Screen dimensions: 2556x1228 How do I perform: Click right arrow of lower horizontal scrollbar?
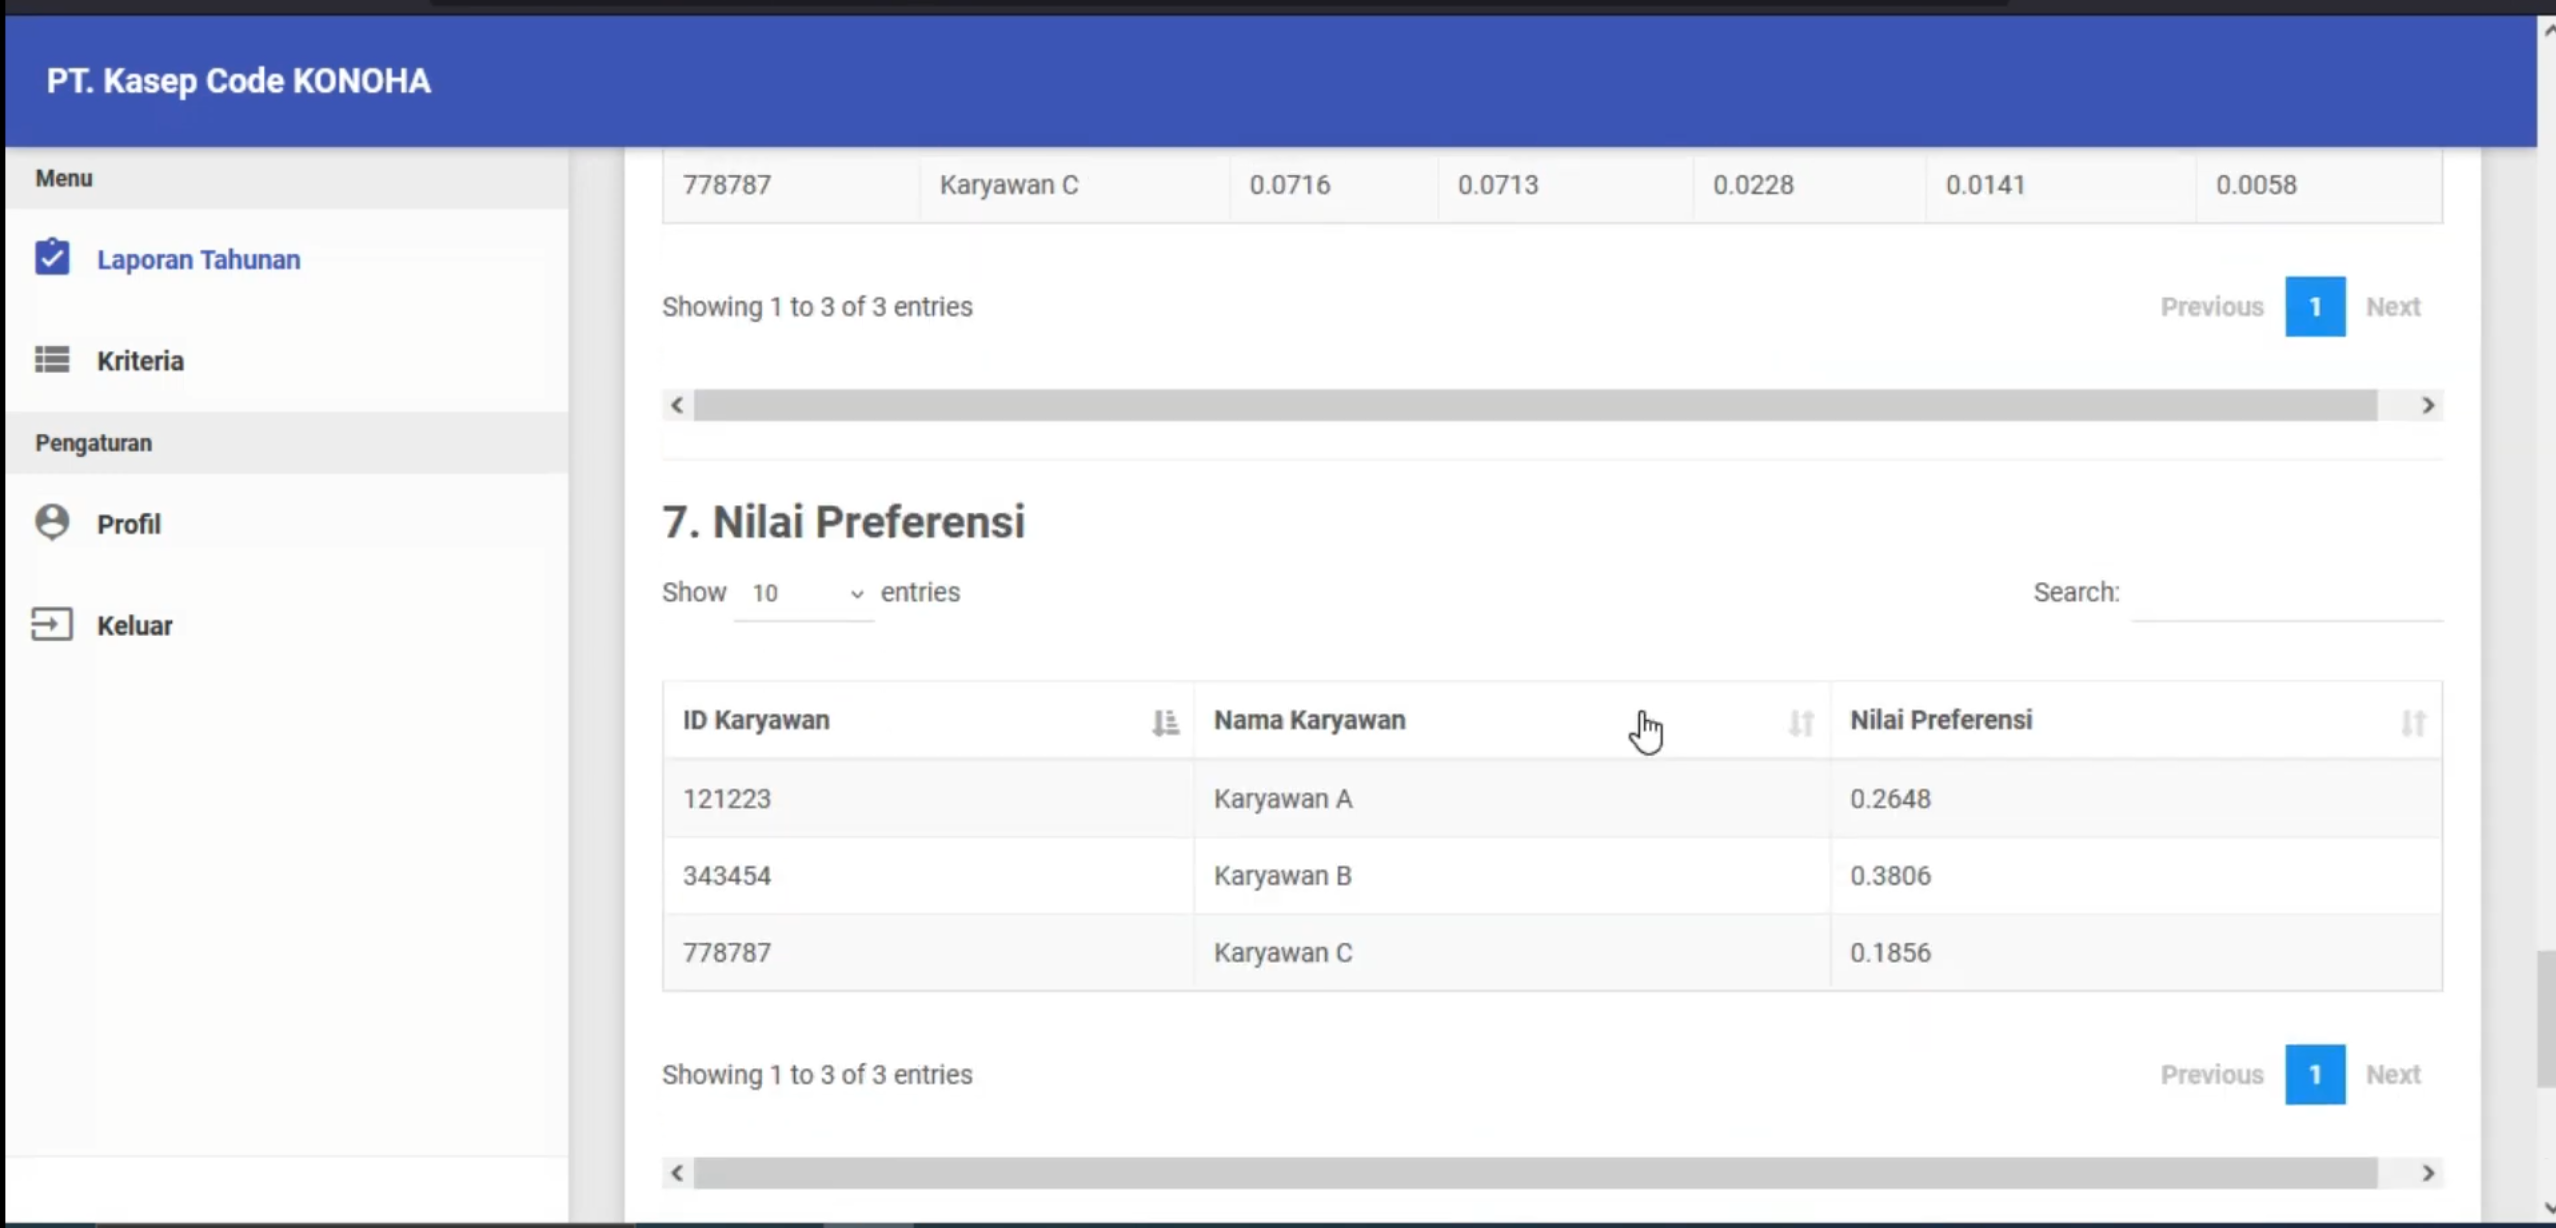(2427, 1172)
